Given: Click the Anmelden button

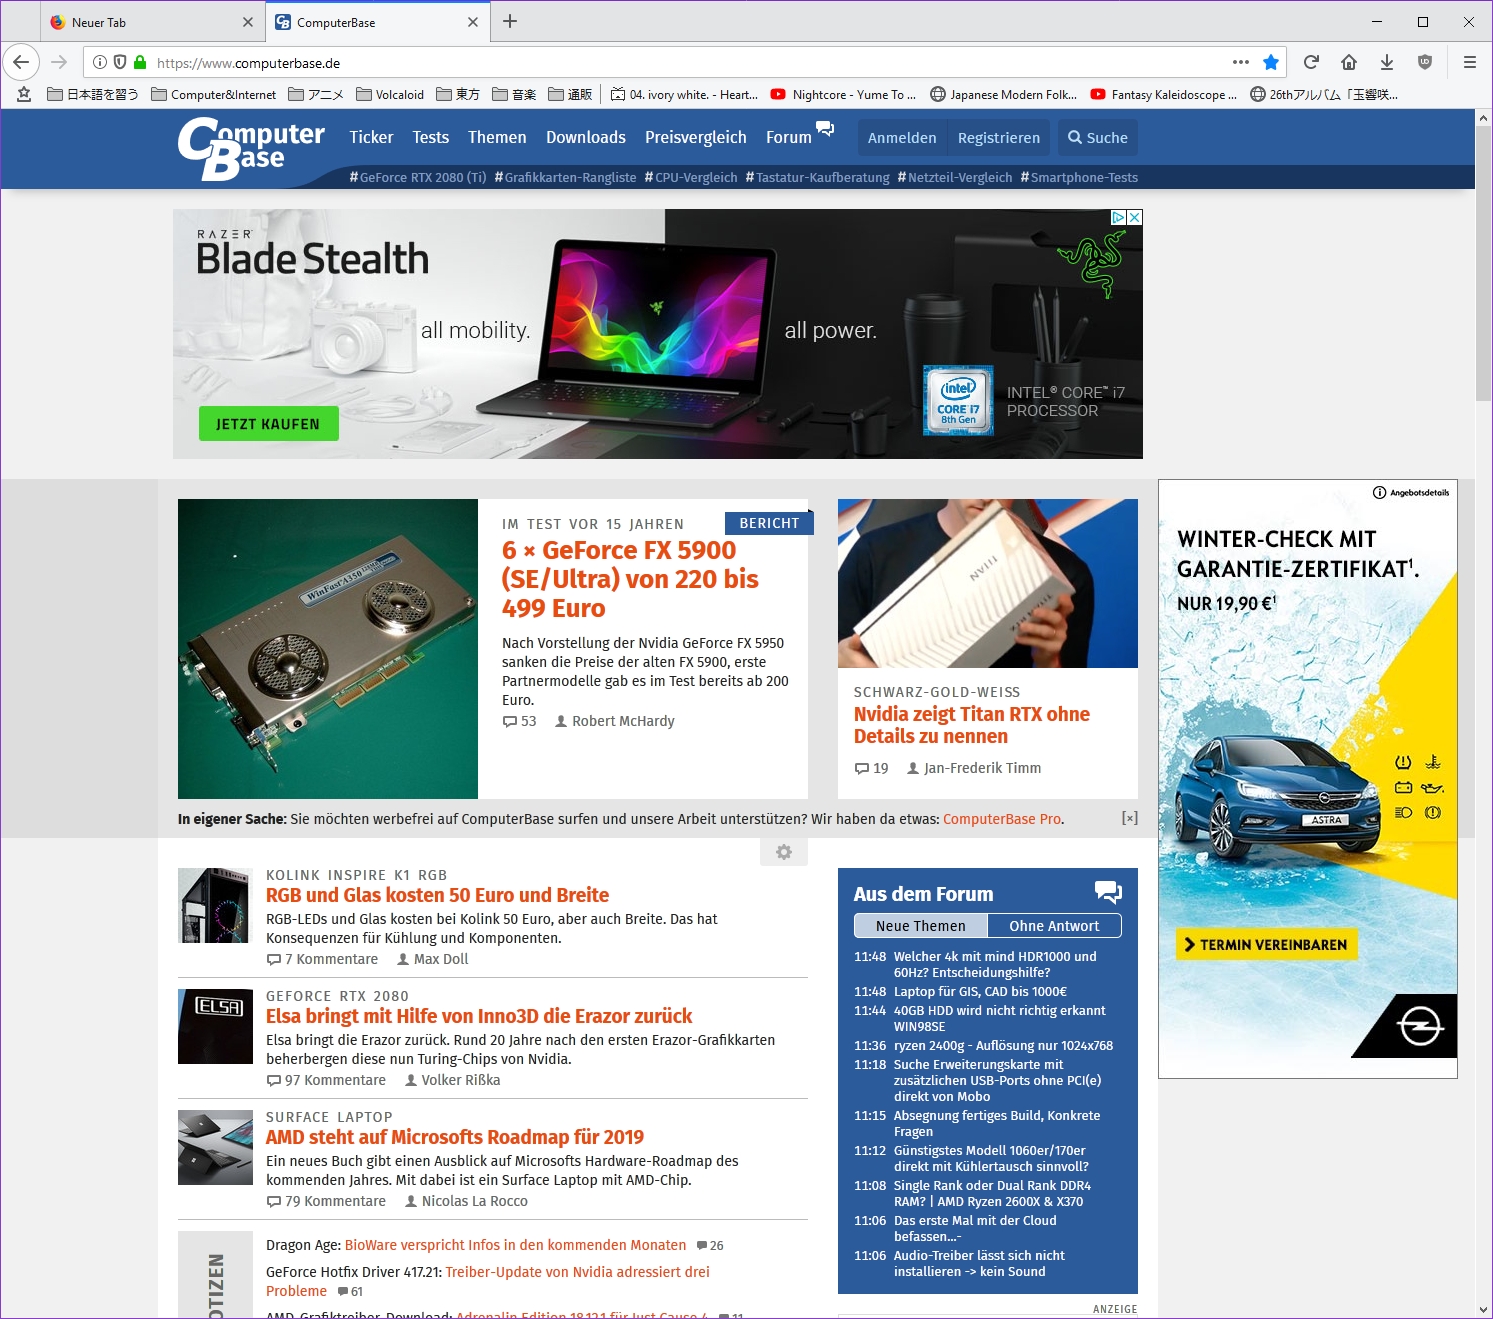Looking at the screenshot, I should [902, 138].
